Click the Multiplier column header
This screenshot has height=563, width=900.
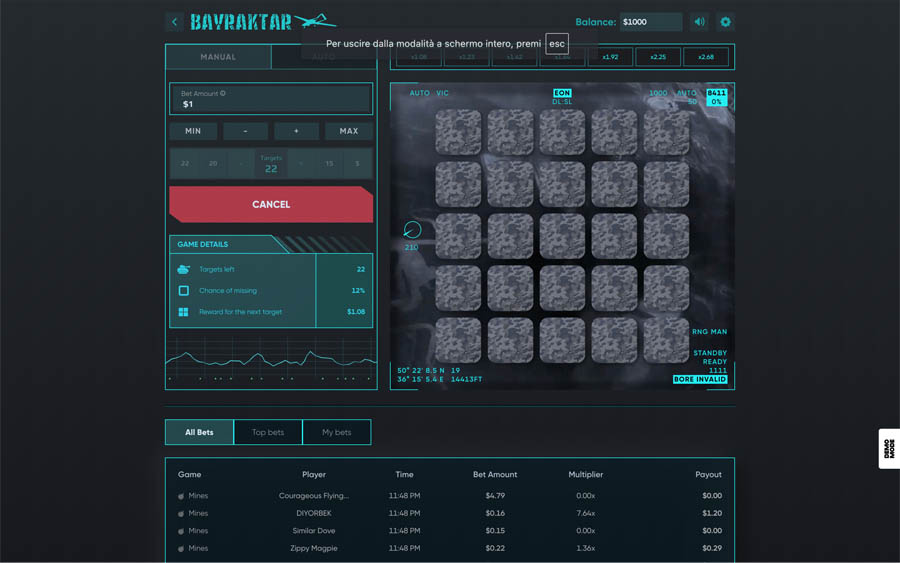(585, 475)
